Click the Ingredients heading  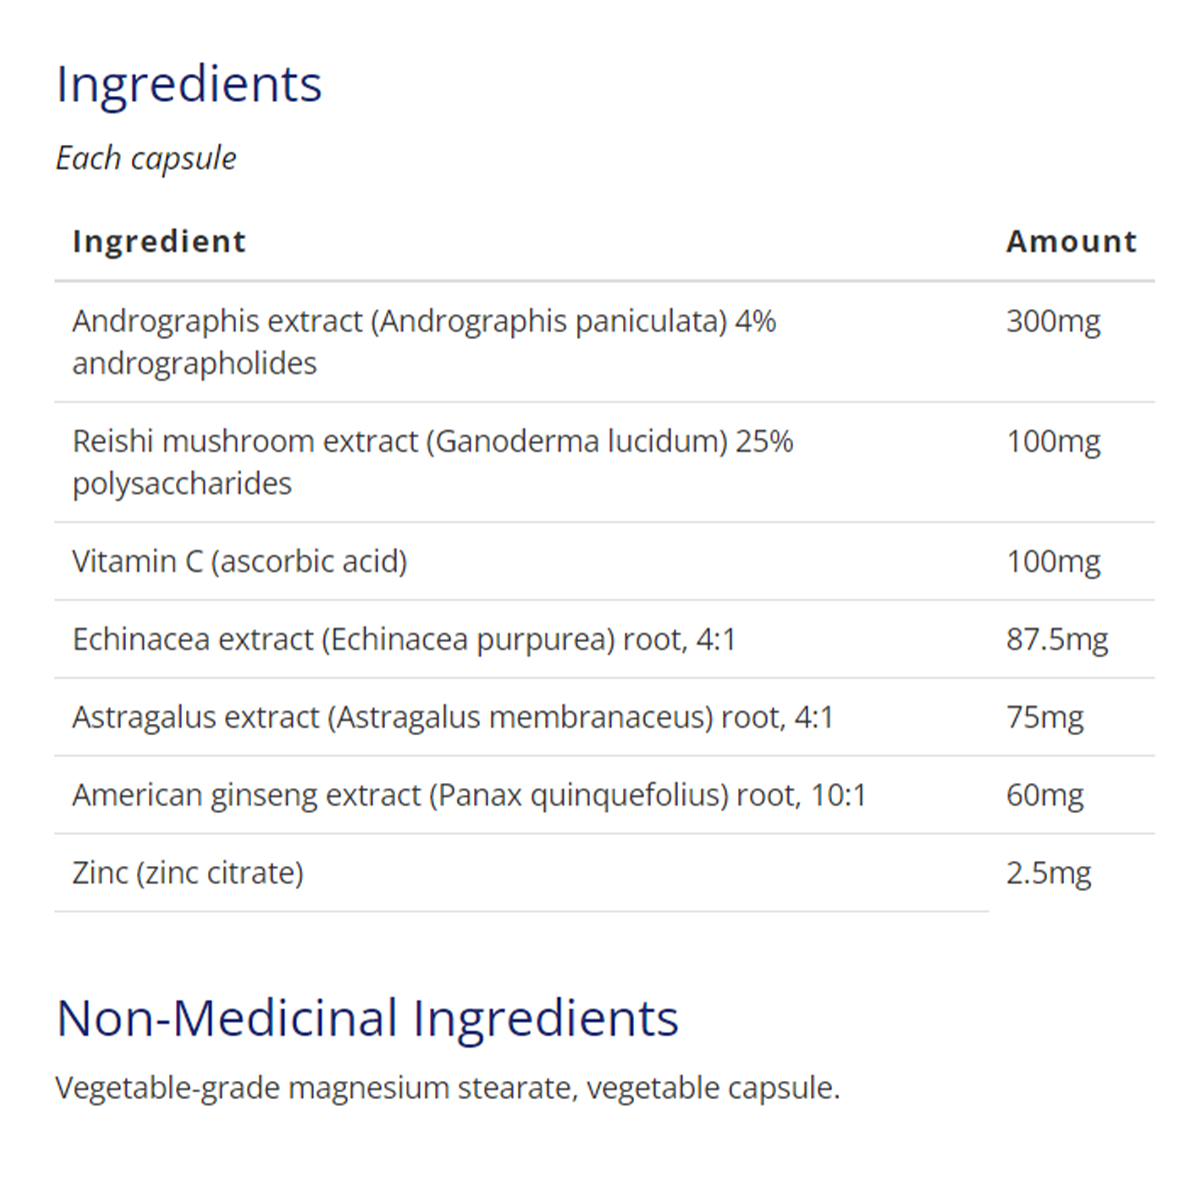tap(189, 84)
